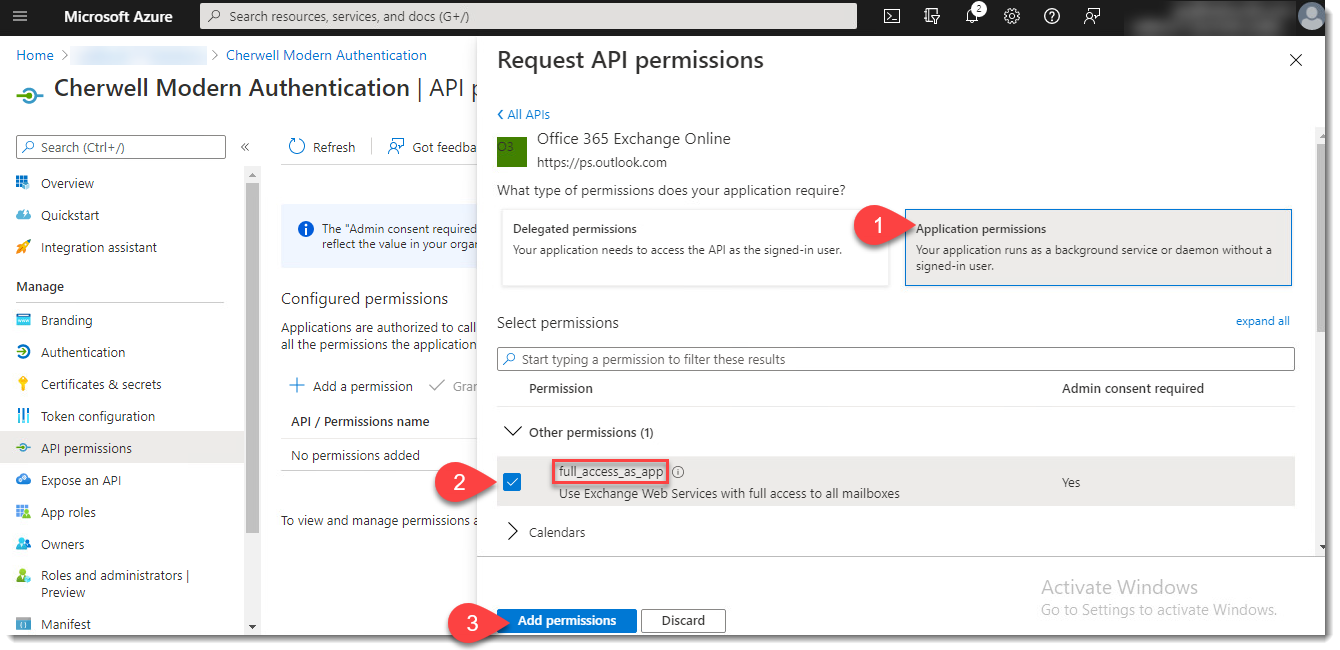Select the Application permissions option

coord(1098,247)
